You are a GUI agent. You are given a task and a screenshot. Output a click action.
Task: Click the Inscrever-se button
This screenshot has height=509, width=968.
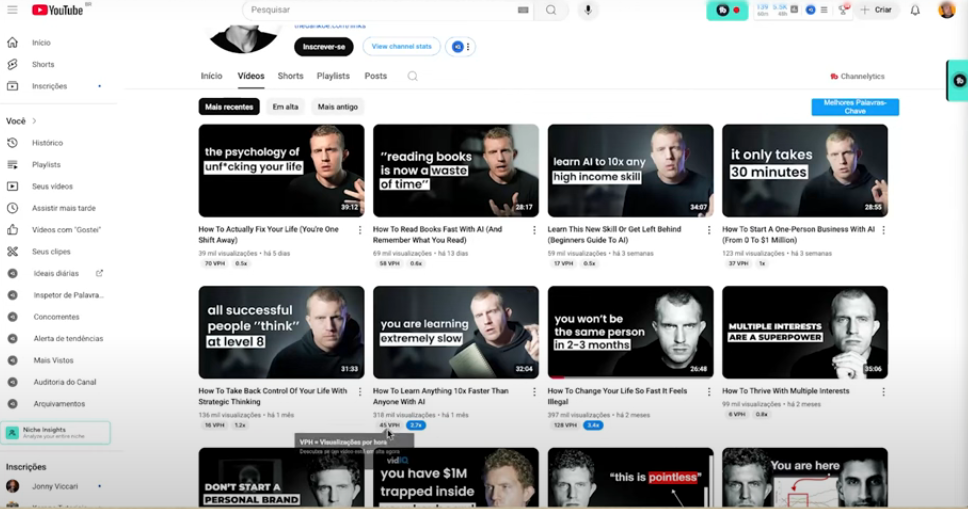[323, 46]
